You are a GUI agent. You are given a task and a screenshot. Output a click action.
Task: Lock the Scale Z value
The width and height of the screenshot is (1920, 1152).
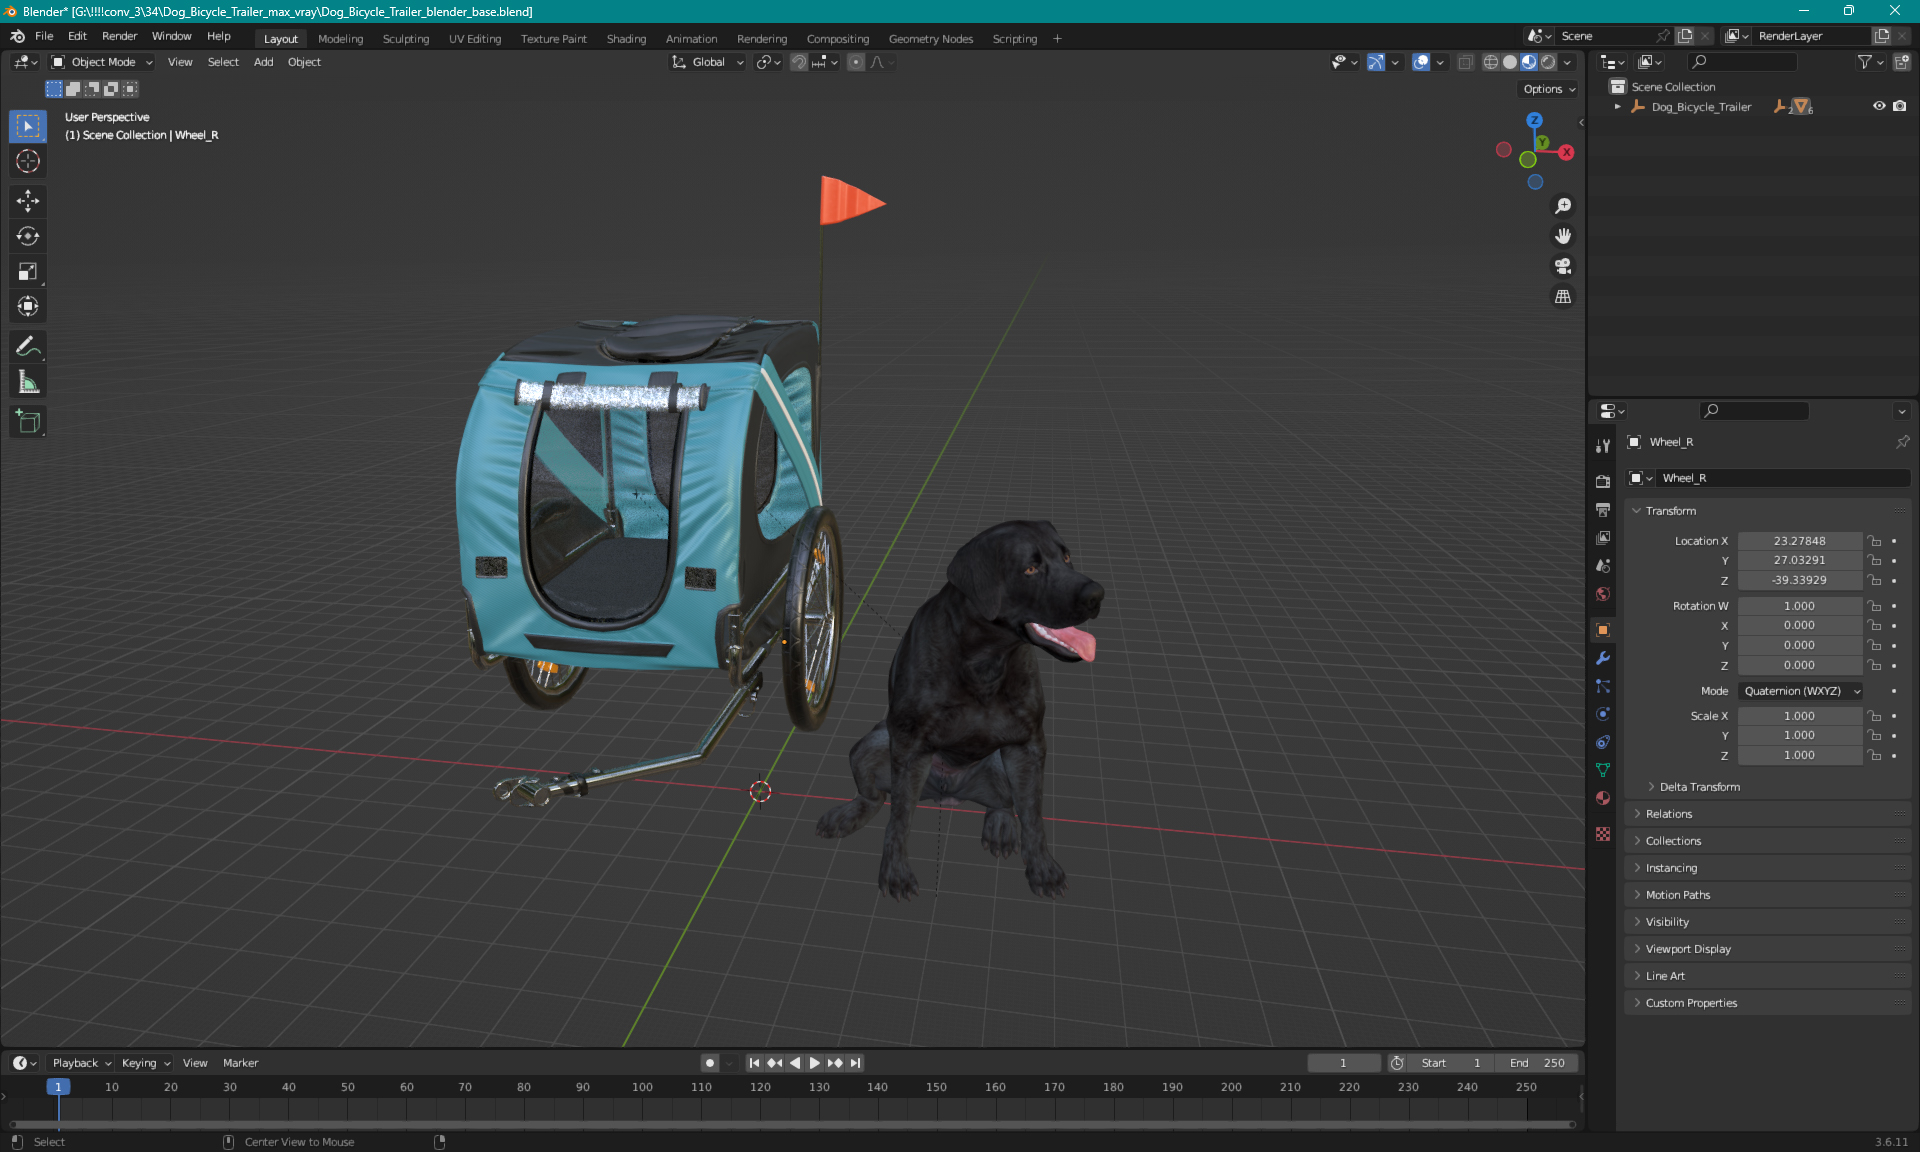point(1875,755)
